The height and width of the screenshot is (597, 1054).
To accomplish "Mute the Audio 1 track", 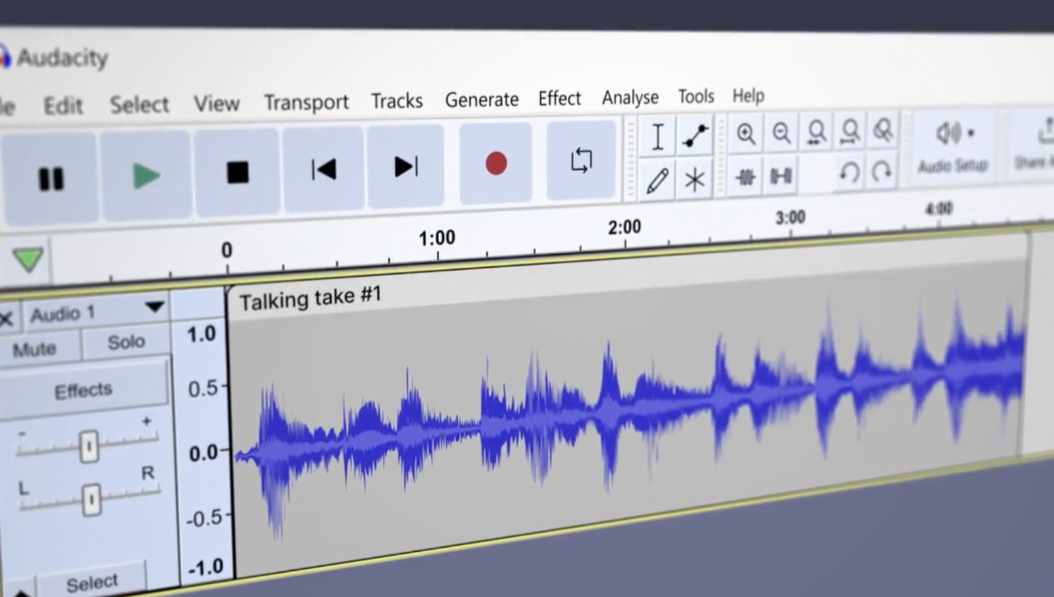I will pos(35,349).
